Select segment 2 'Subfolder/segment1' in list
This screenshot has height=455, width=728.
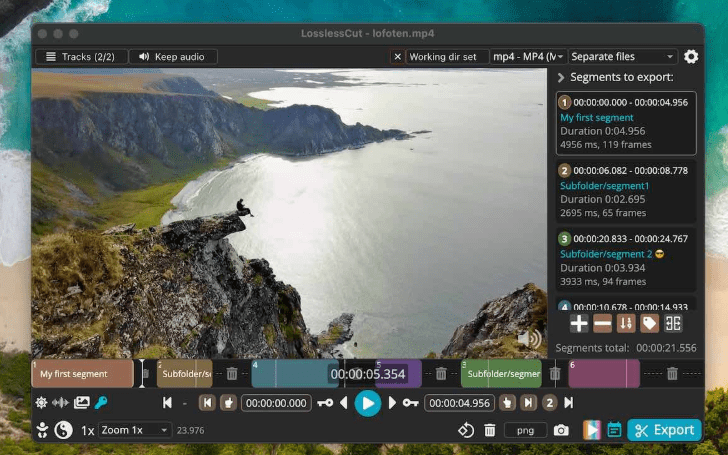tap(626, 192)
